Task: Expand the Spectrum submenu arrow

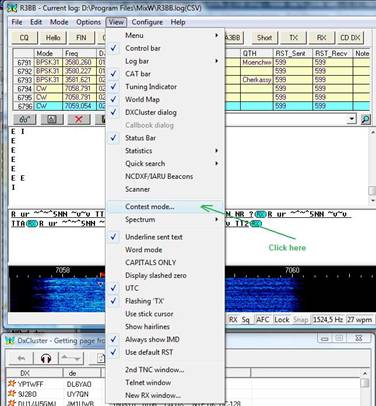Action: (x=217, y=219)
